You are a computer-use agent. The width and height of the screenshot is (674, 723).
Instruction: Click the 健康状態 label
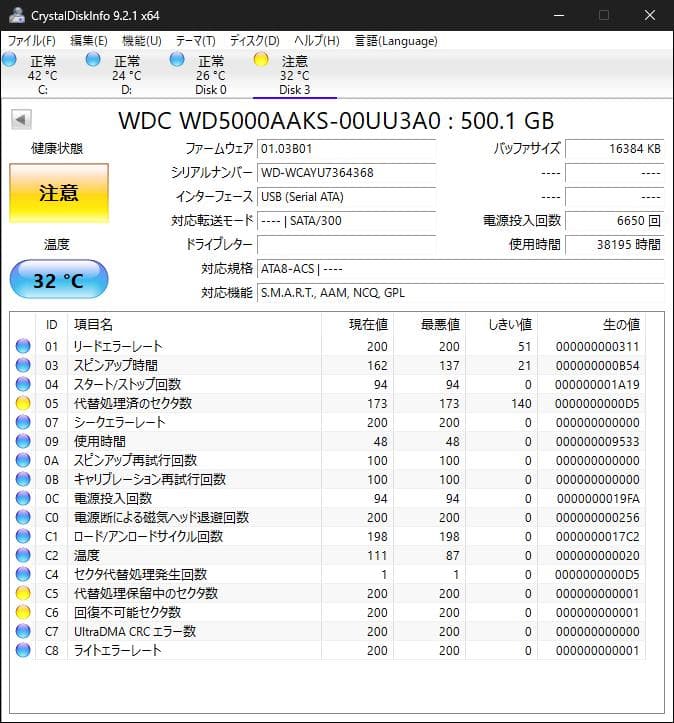(x=57, y=148)
